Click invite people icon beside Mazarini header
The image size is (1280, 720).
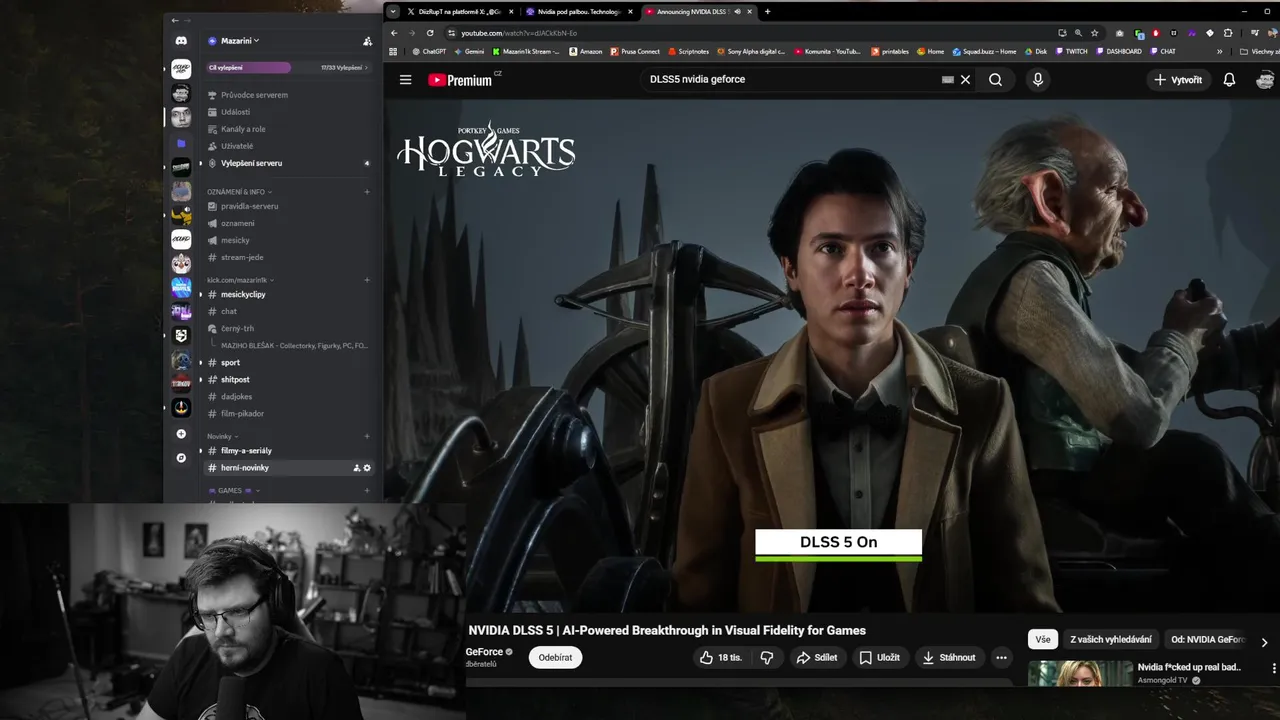(367, 41)
